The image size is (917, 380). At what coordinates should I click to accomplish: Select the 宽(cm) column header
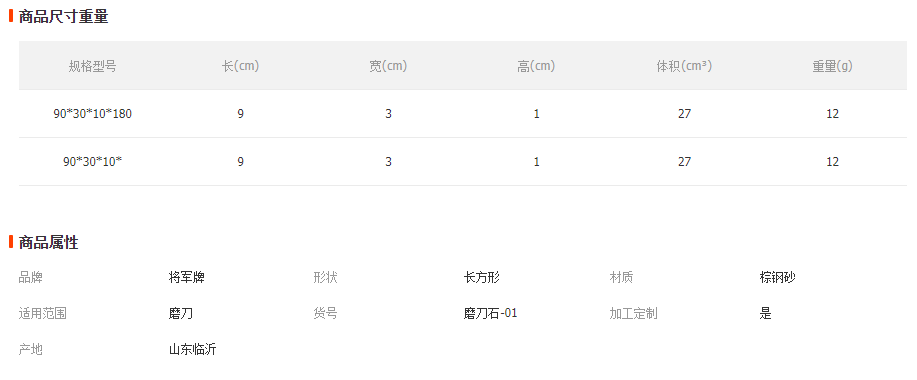(388, 66)
